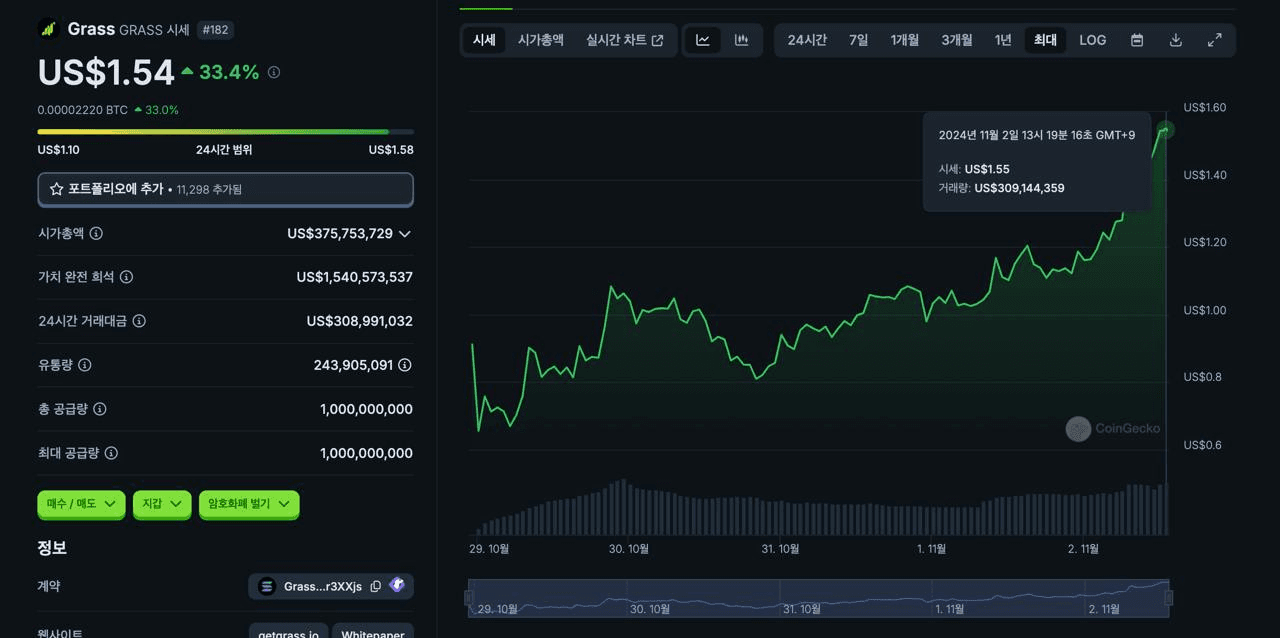
Task: Click the Solana chain icon in contract chip
Action: tap(267, 587)
